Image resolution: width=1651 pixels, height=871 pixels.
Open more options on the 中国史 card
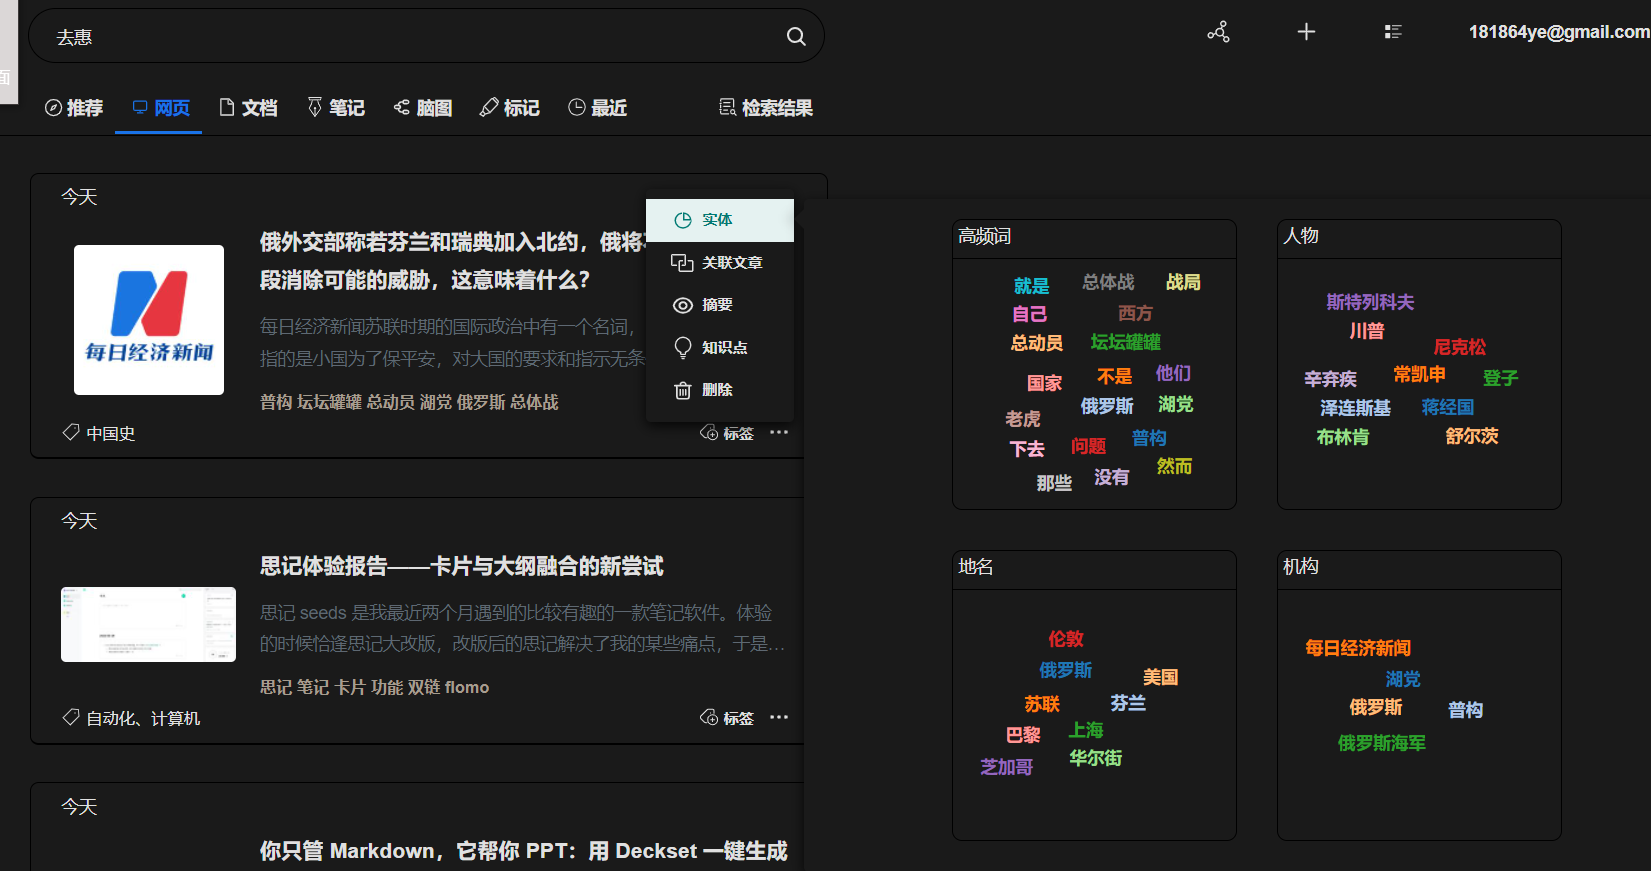(779, 432)
